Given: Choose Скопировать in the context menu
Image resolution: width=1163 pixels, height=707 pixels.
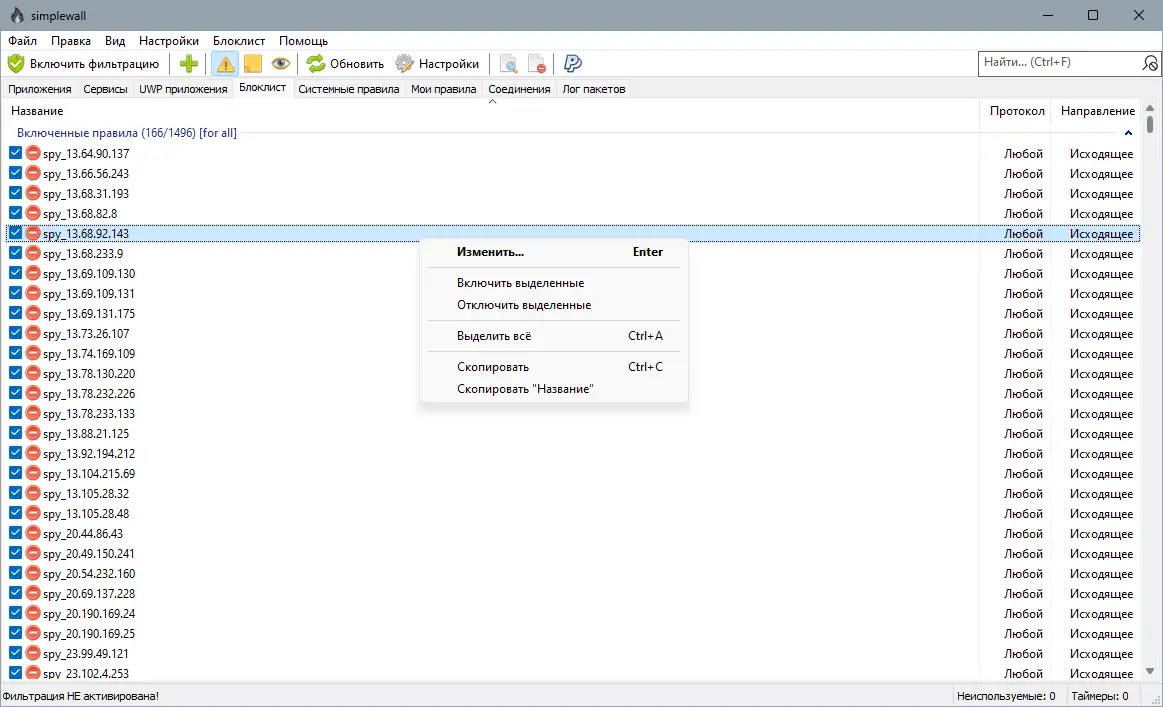Looking at the screenshot, I should pyautogui.click(x=554, y=366).
